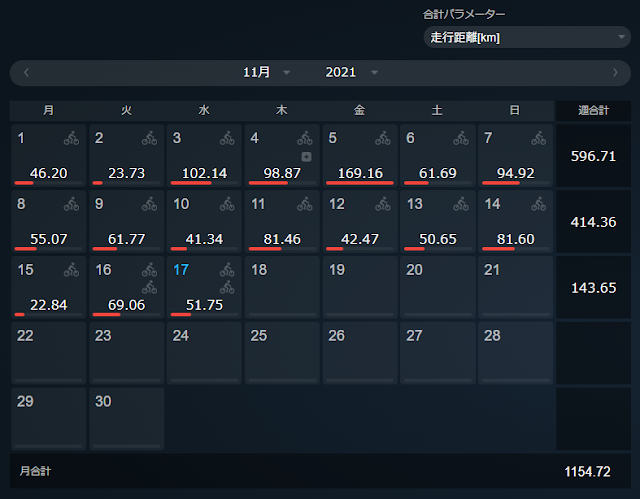Click the 日 weekday header

click(x=515, y=110)
